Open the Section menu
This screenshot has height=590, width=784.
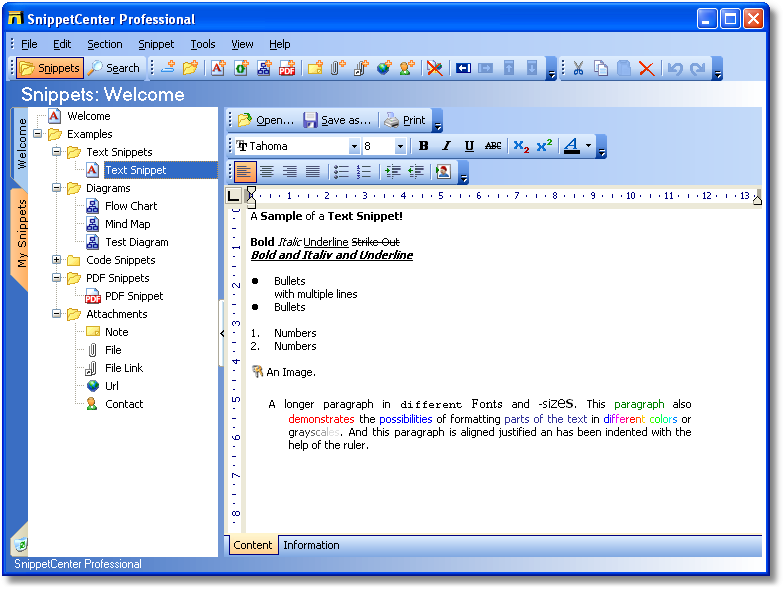click(x=104, y=44)
